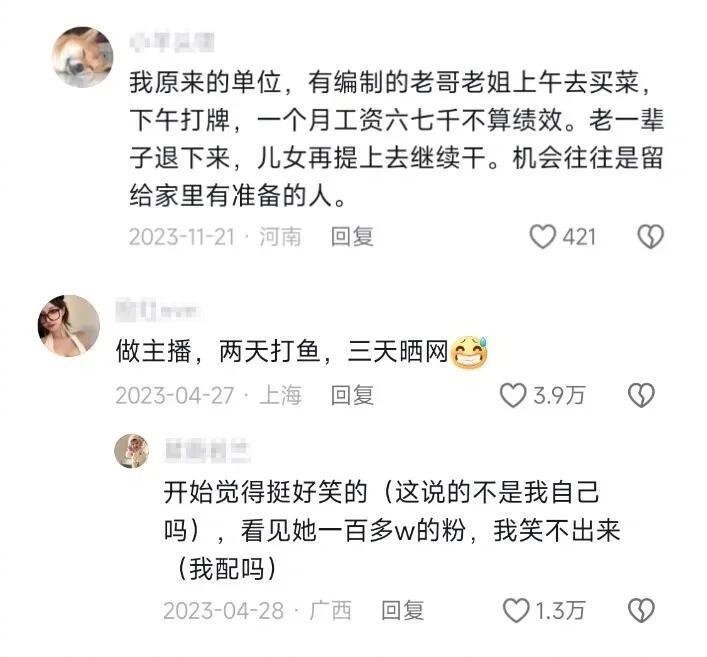Tap broken heart icon on the Guangxi reply

(642, 611)
